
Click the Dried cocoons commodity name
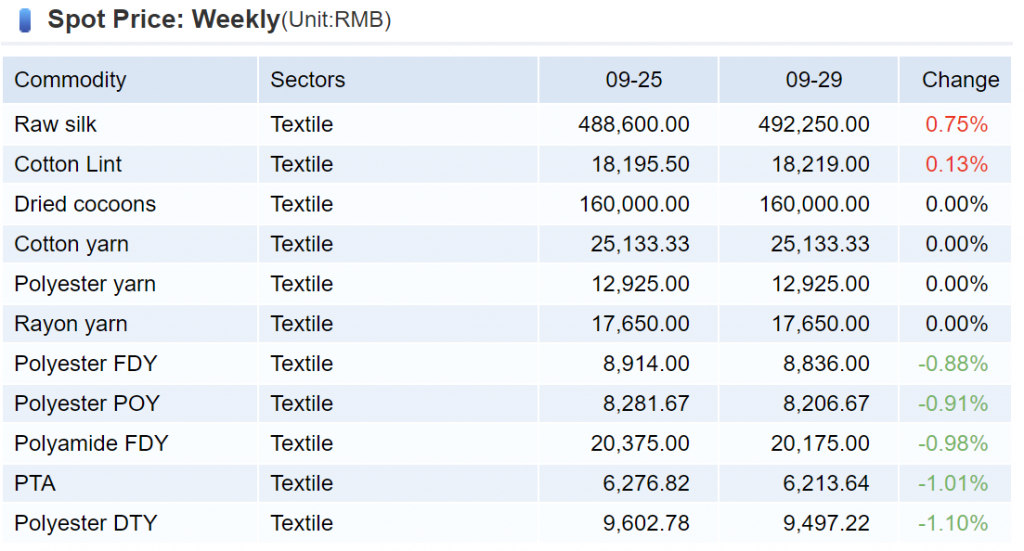click(85, 205)
